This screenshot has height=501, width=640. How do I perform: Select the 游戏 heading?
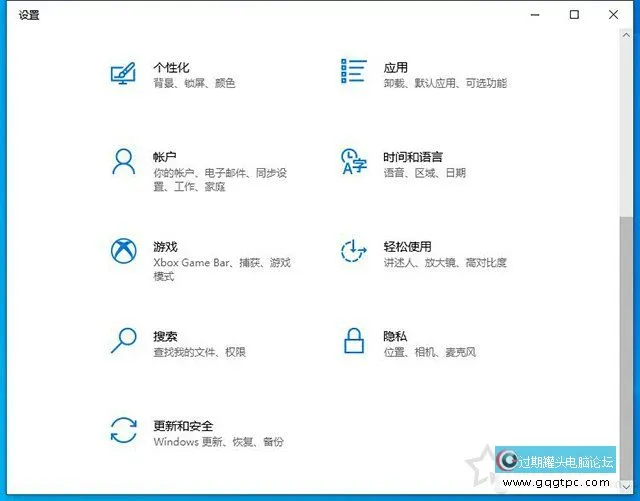point(165,247)
